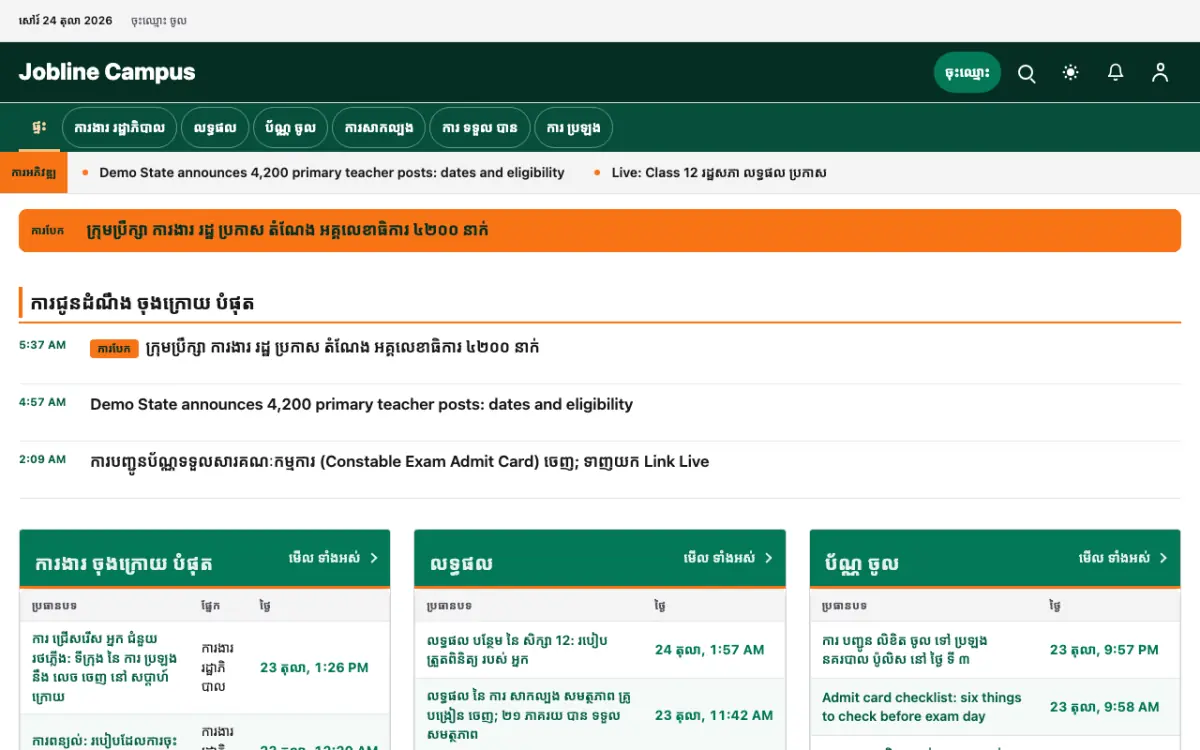Screen dimensions: 1200x750
Task: Select the ផ្ទះ home nav item
Action: coord(39,127)
